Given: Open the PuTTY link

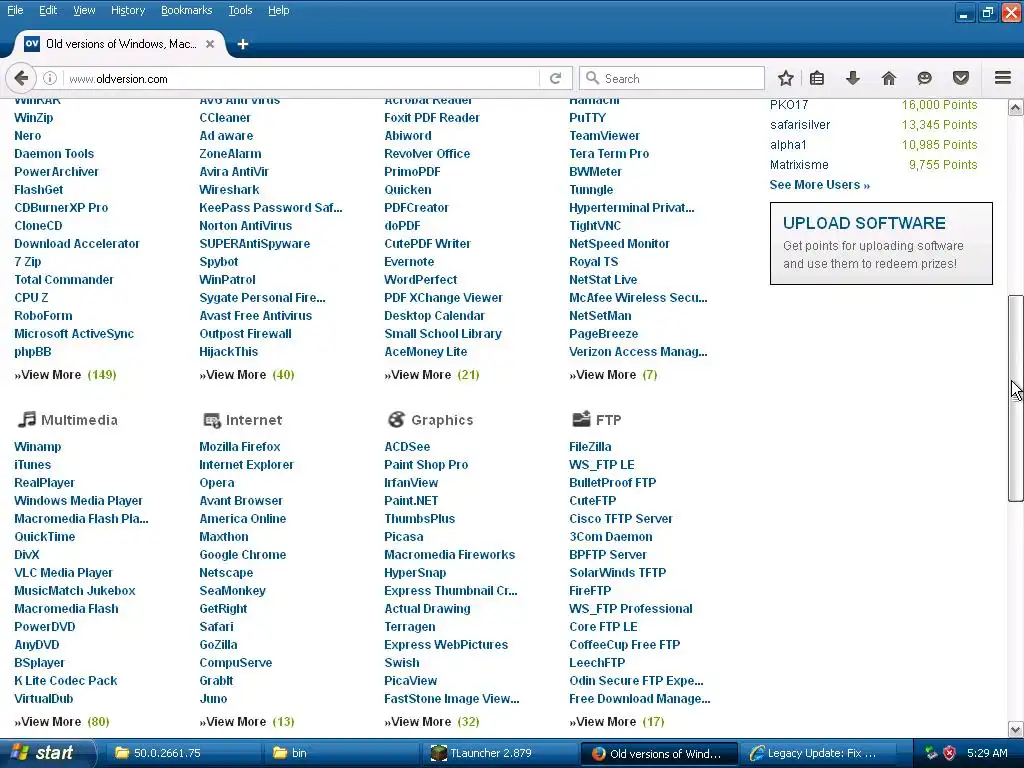Looking at the screenshot, I should (x=587, y=118).
